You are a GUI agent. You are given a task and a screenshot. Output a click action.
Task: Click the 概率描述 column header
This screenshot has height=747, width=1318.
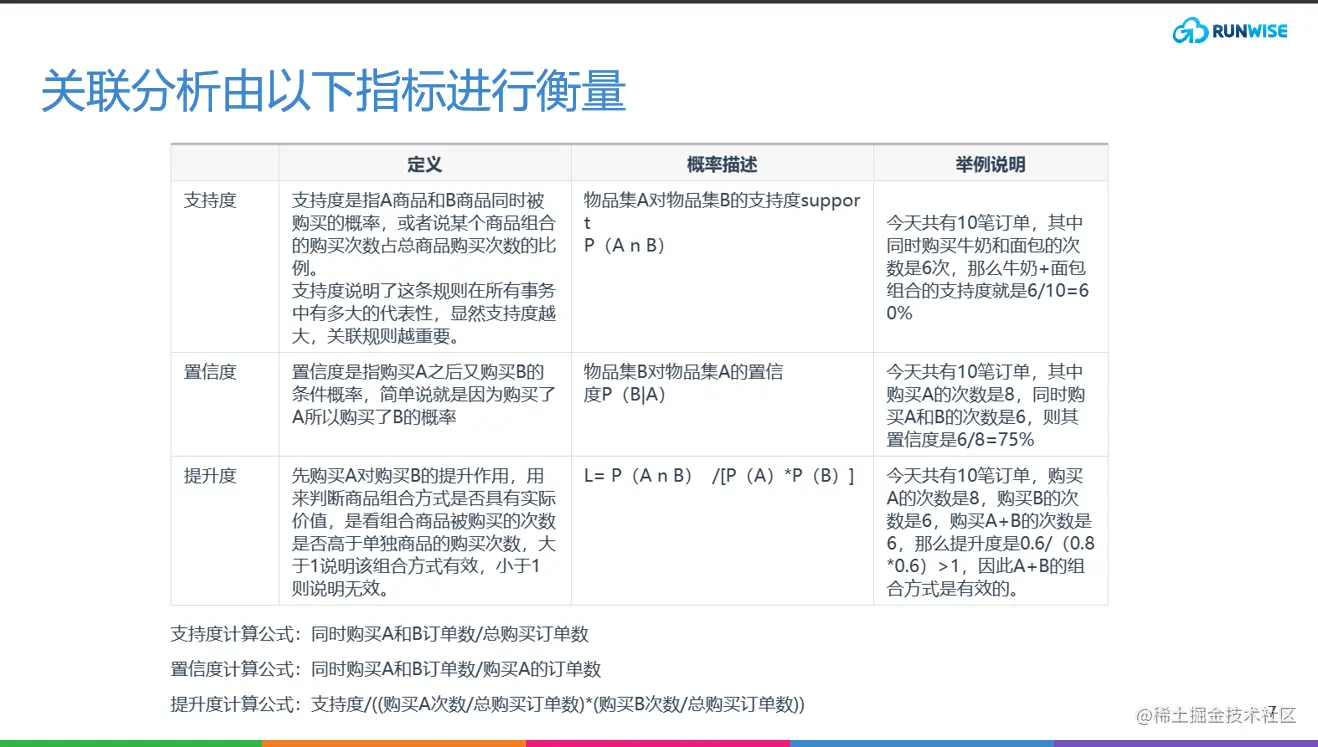(x=722, y=164)
